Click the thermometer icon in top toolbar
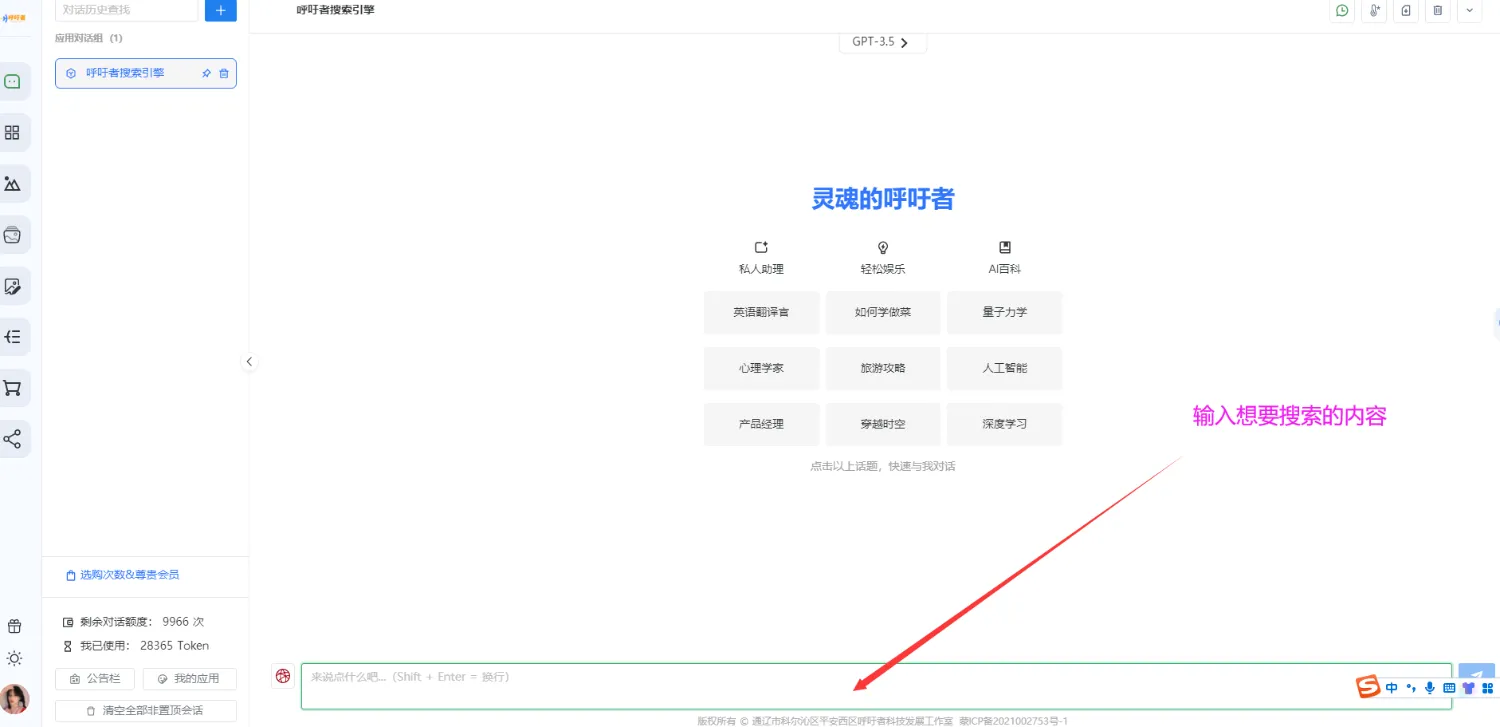Image resolution: width=1500 pixels, height=727 pixels. 1374,10
